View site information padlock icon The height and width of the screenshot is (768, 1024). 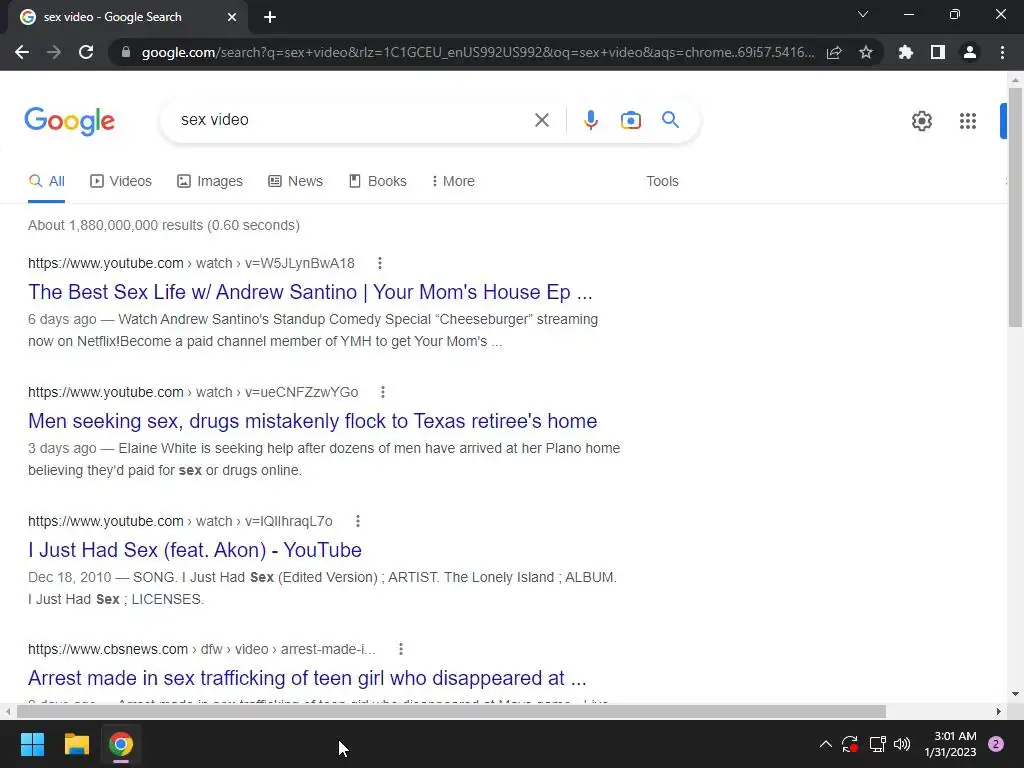tap(126, 52)
